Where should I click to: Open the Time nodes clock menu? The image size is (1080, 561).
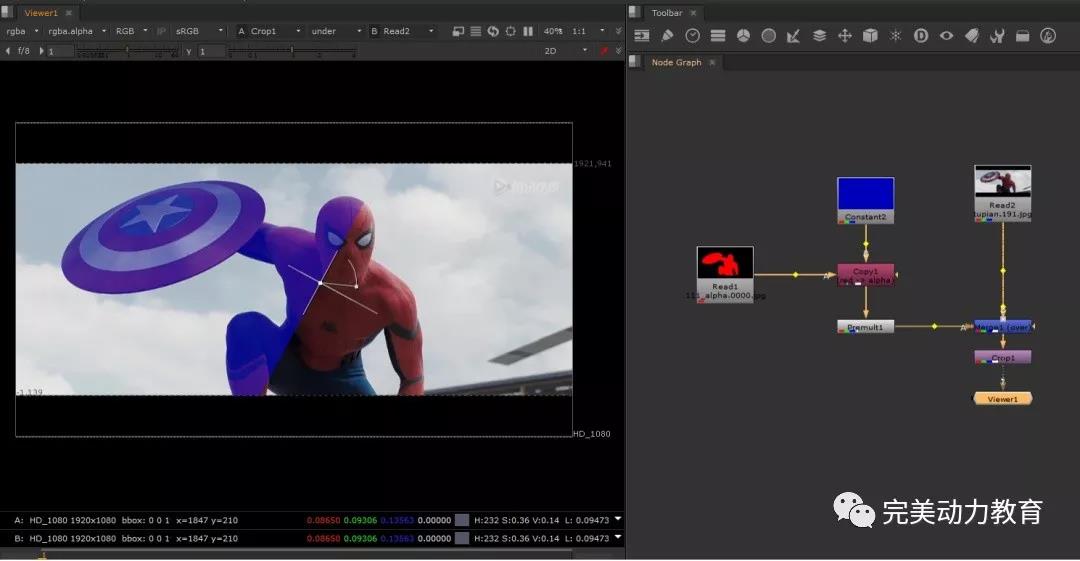692,36
